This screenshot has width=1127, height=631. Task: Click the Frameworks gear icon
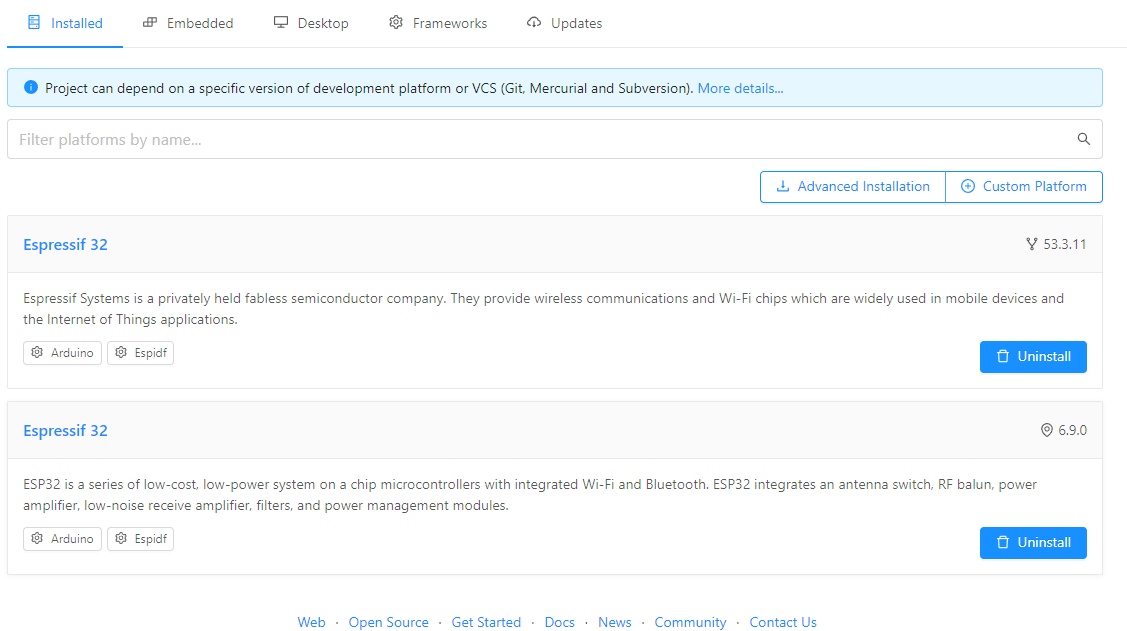pyautogui.click(x=396, y=22)
